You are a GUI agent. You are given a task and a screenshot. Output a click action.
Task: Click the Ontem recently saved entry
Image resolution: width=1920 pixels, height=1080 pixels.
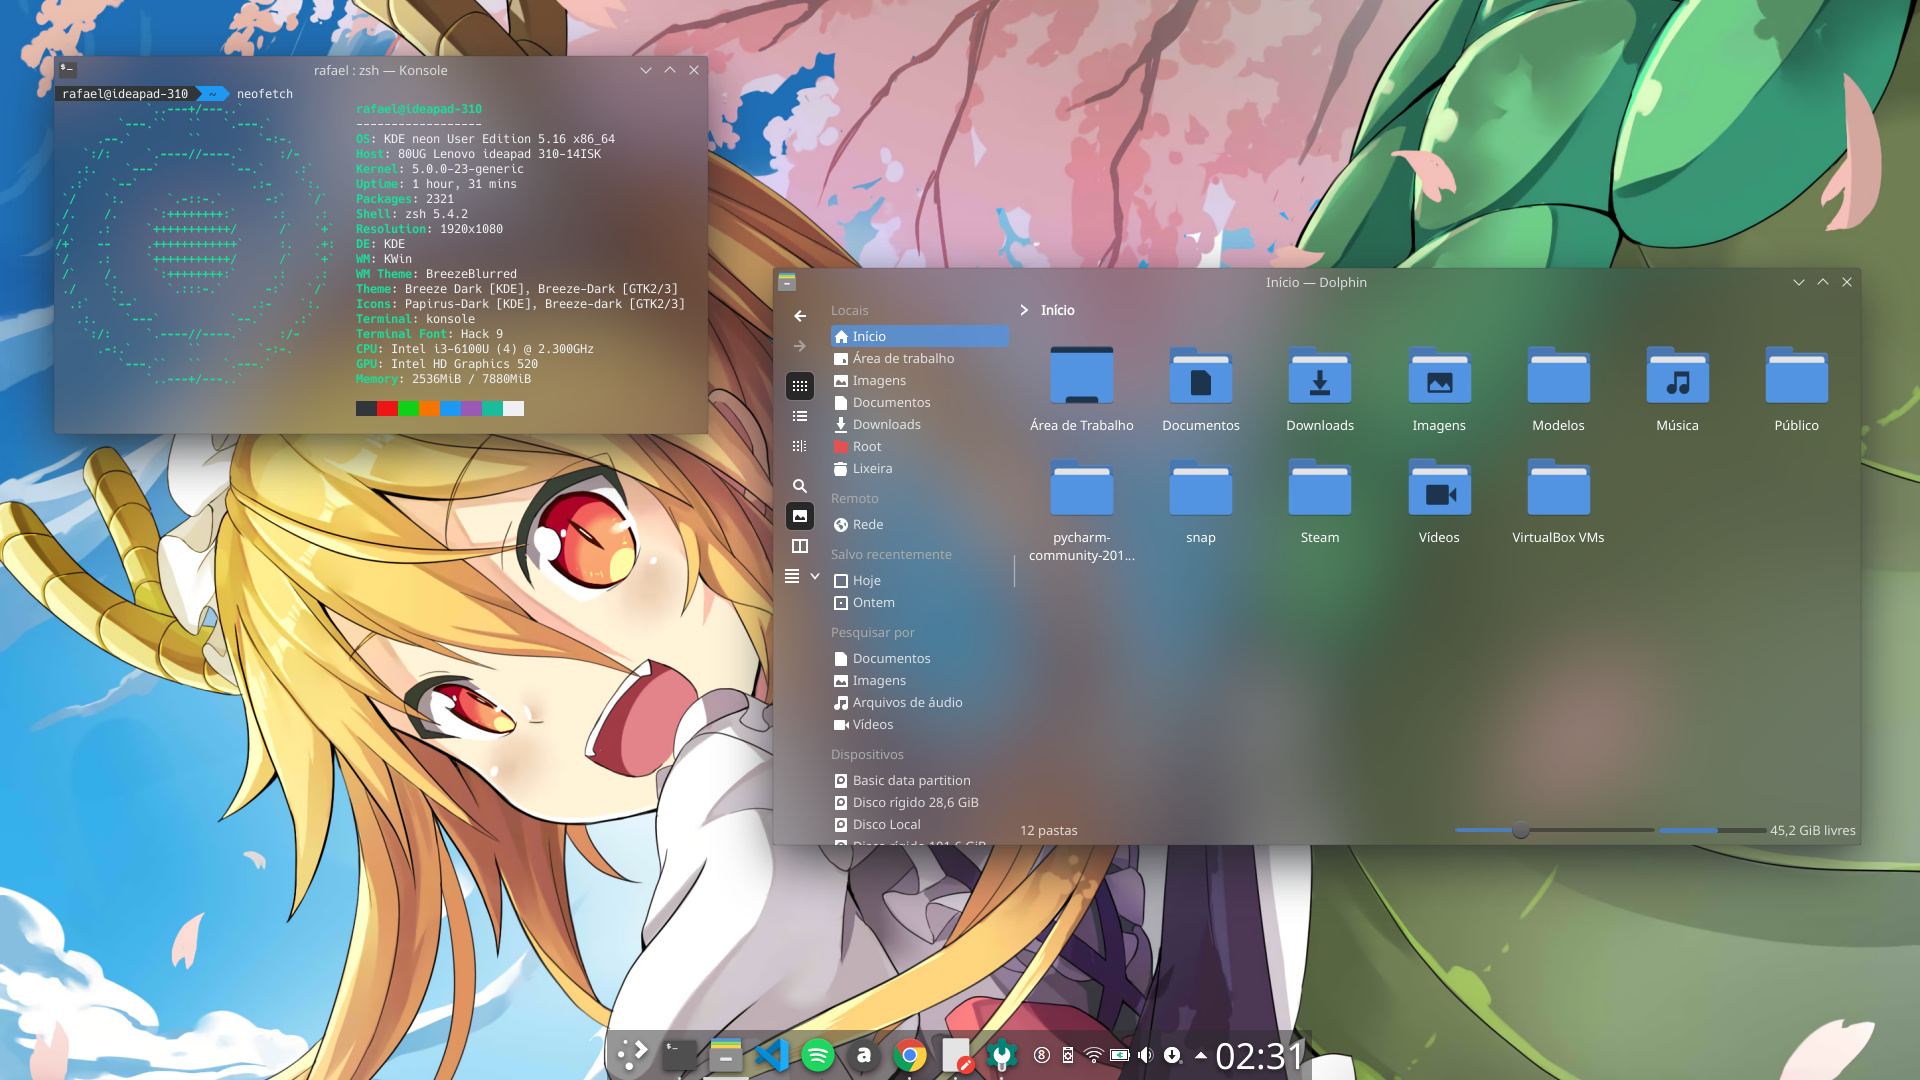pyautogui.click(x=873, y=602)
